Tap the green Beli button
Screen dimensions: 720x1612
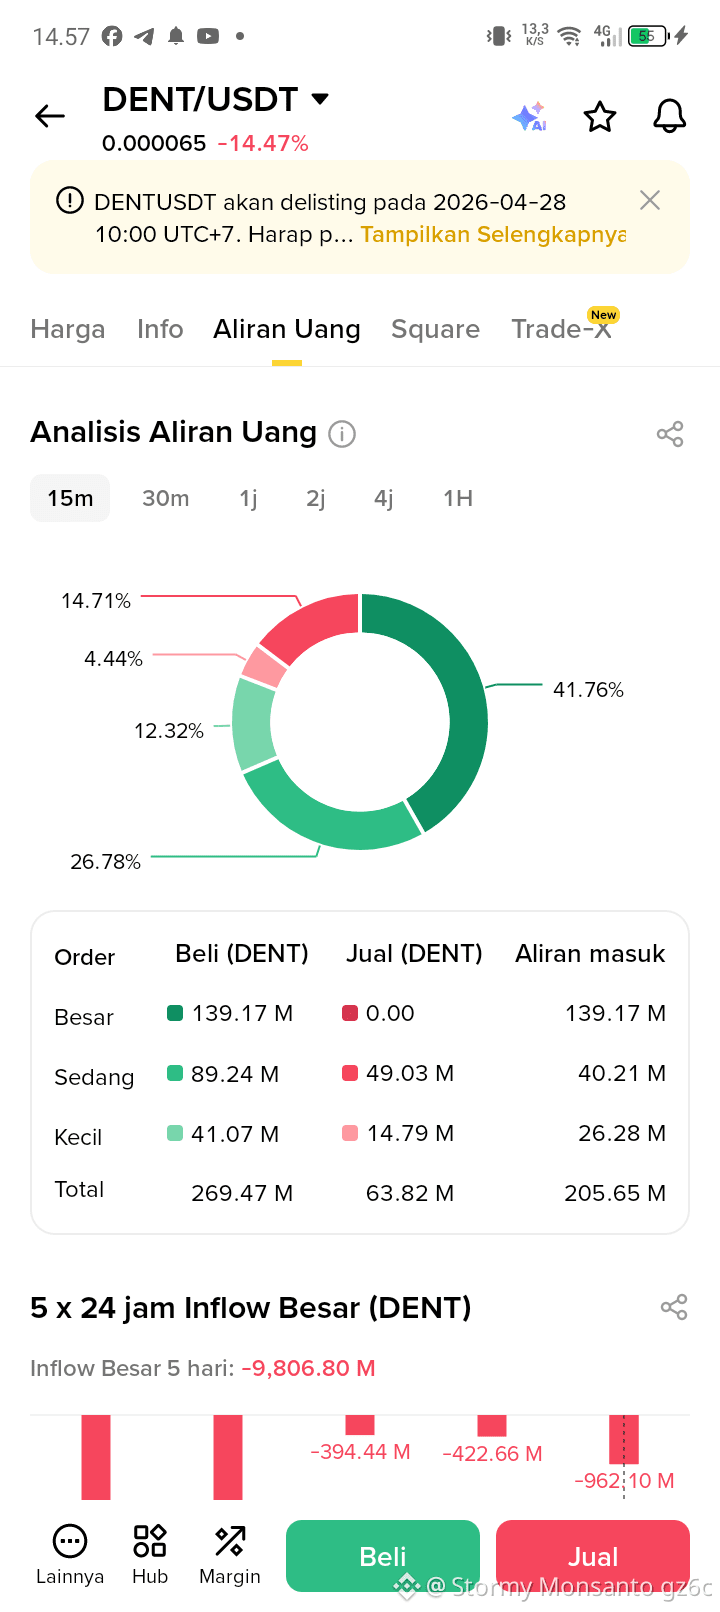[383, 1556]
